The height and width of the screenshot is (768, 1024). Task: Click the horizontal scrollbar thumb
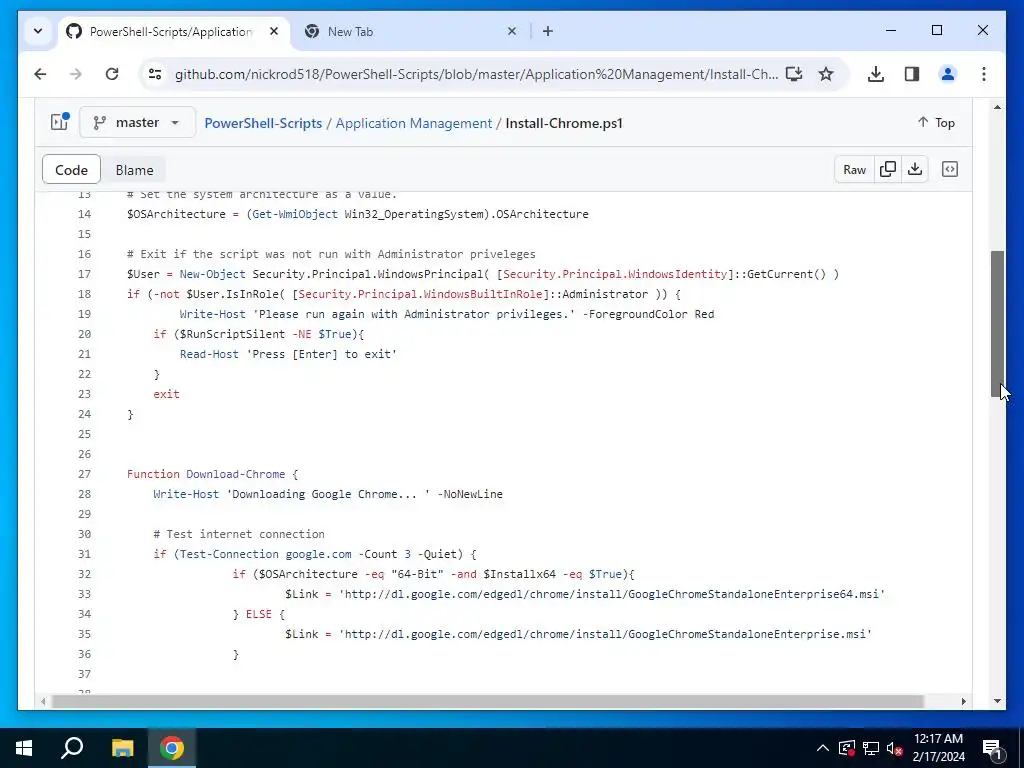click(487, 701)
